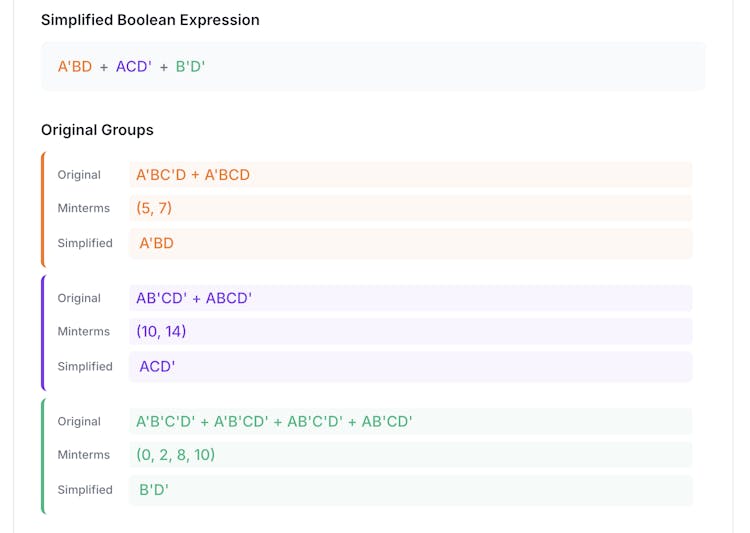Select the orange A'BD term in expression

point(75,67)
